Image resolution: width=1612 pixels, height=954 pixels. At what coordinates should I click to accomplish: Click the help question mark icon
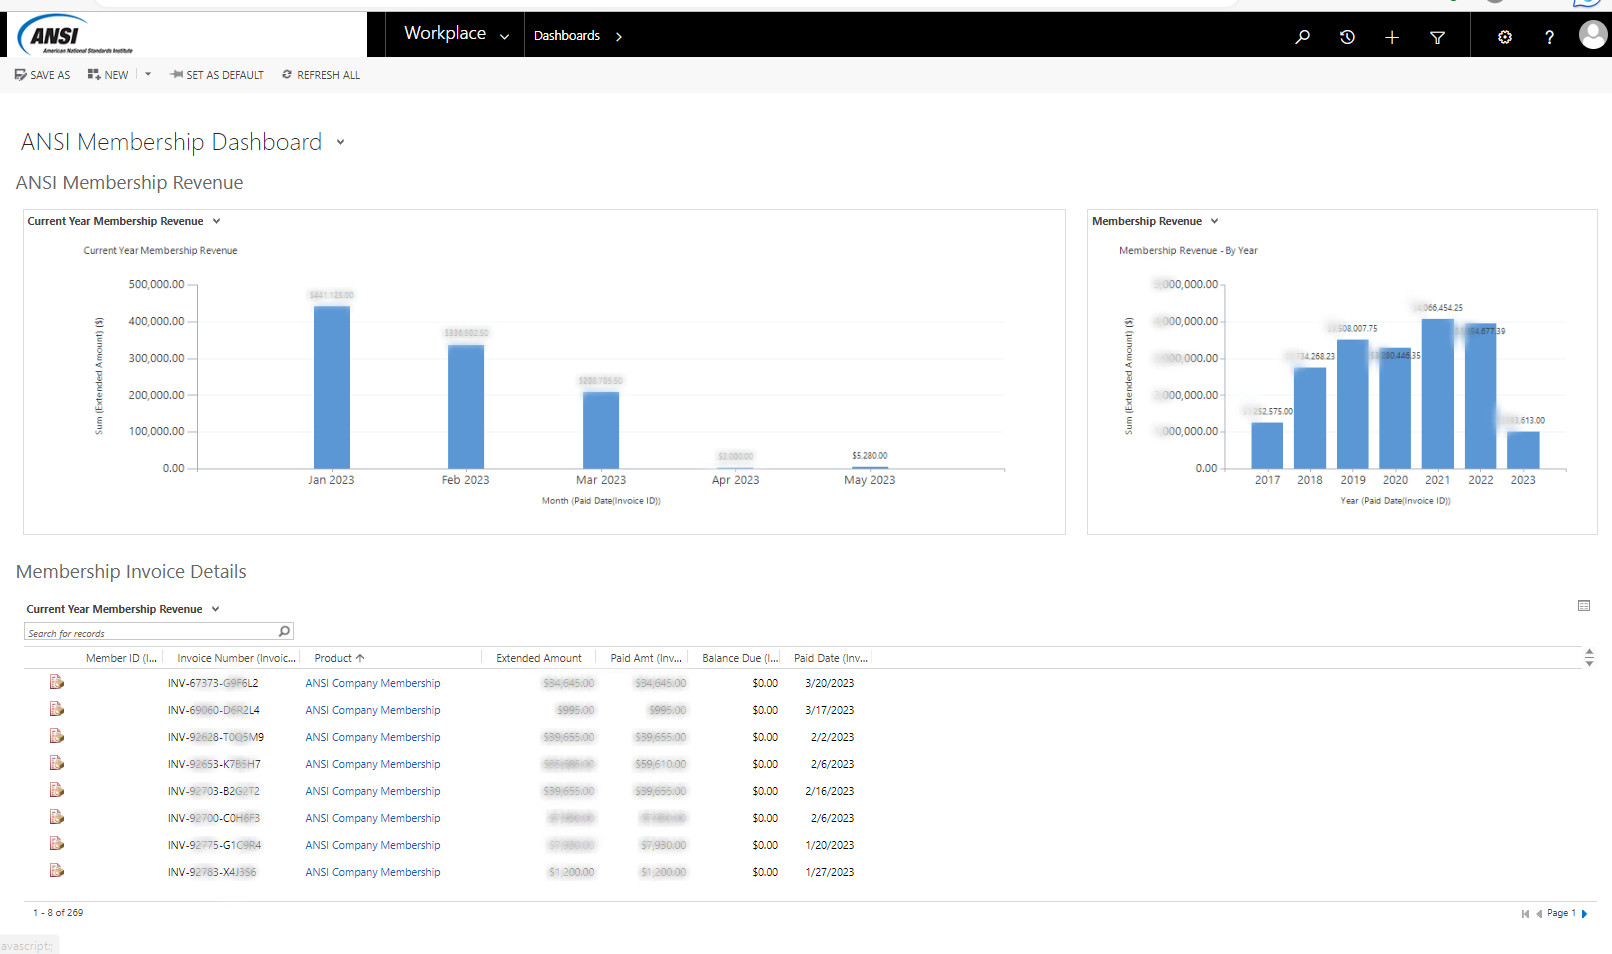click(1549, 37)
